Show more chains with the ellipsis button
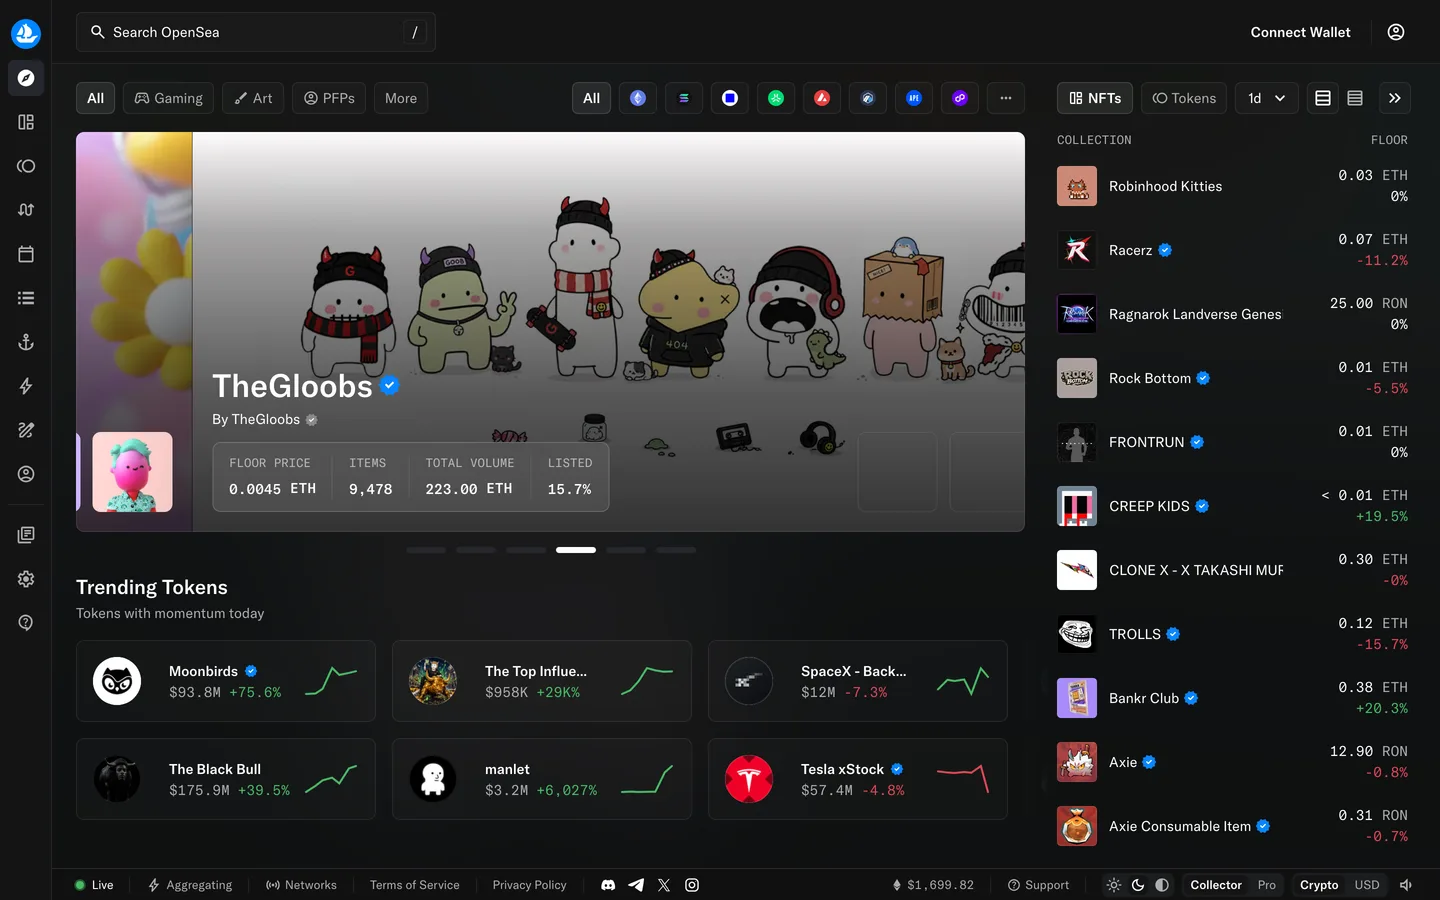This screenshot has height=900, width=1440. (x=1006, y=98)
